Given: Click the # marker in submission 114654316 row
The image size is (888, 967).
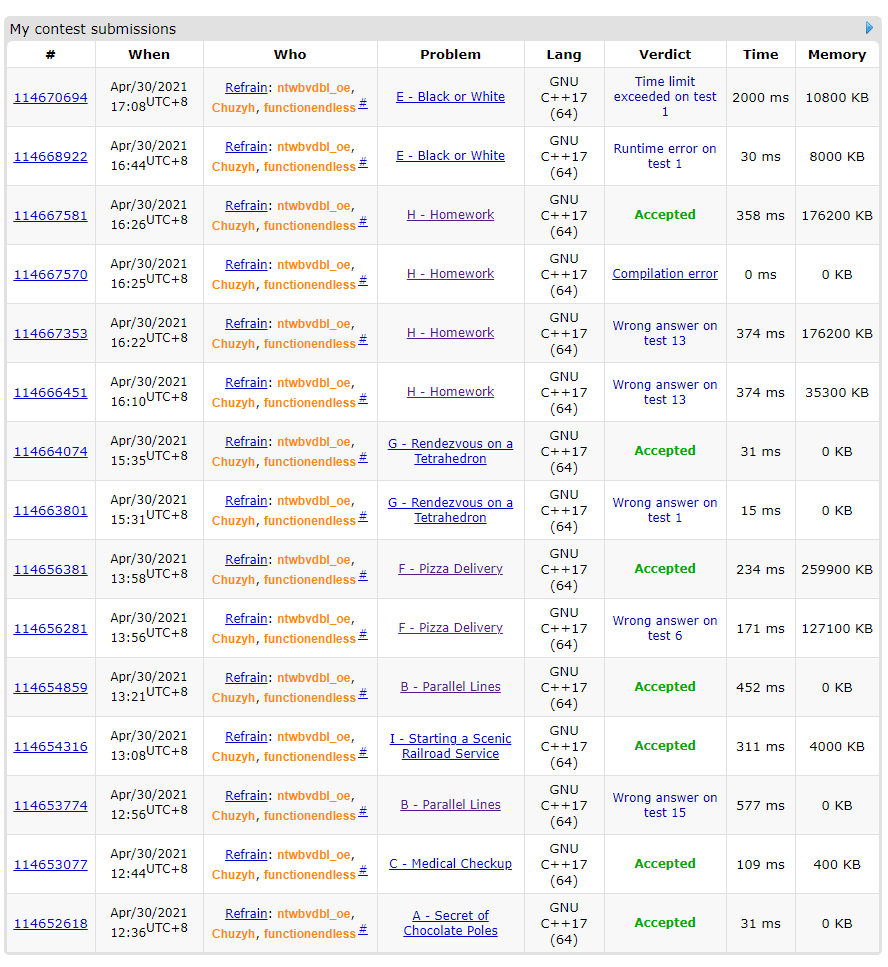Looking at the screenshot, I should tap(363, 752).
